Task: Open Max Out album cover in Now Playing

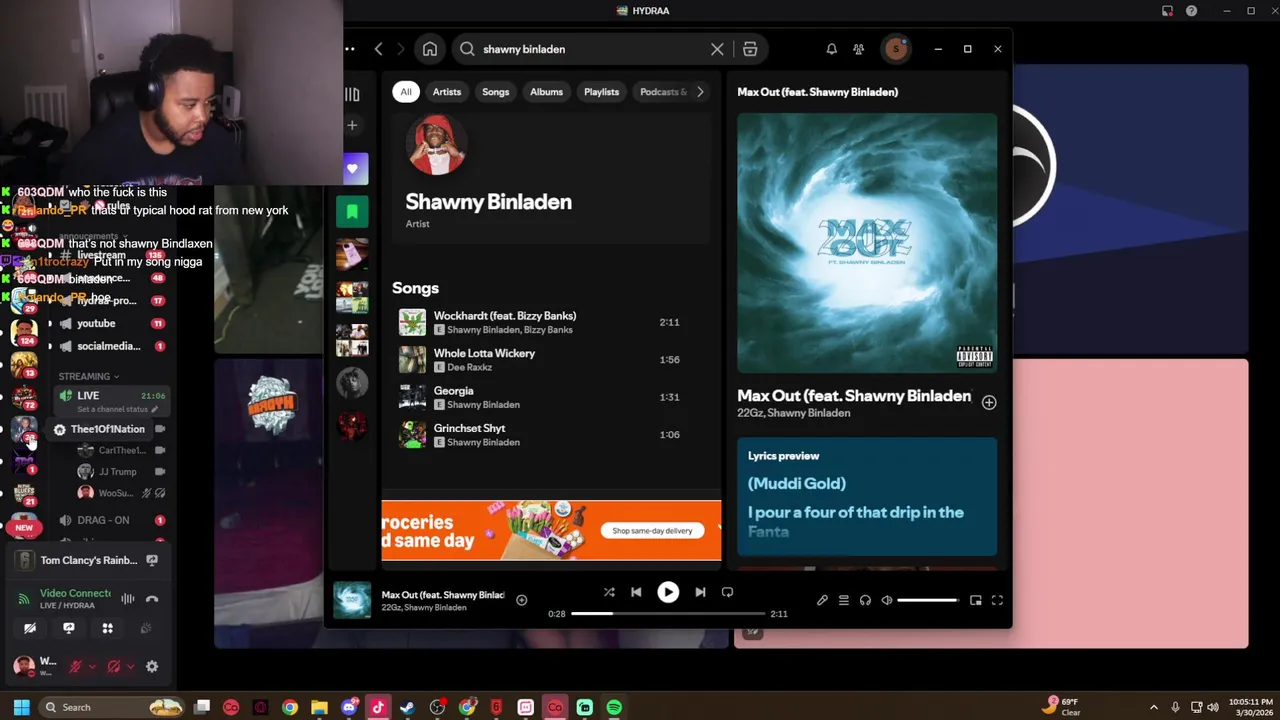Action: click(x=867, y=242)
